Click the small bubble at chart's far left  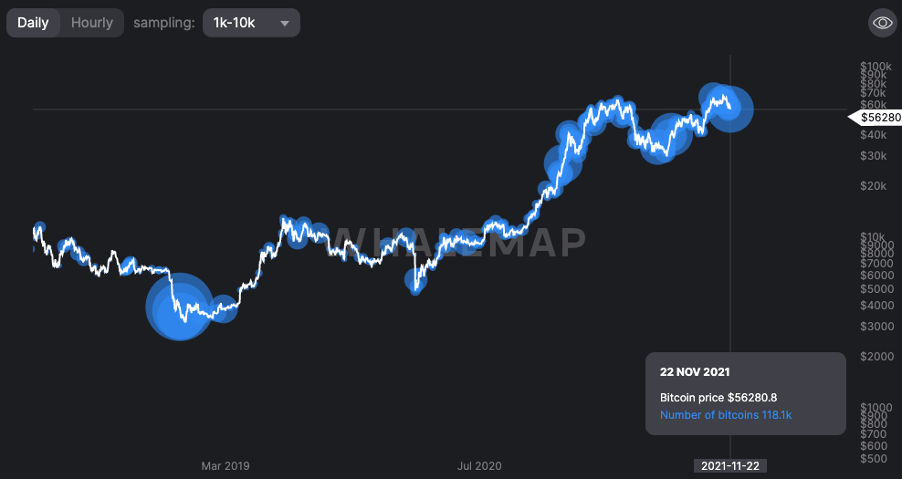[39, 229]
